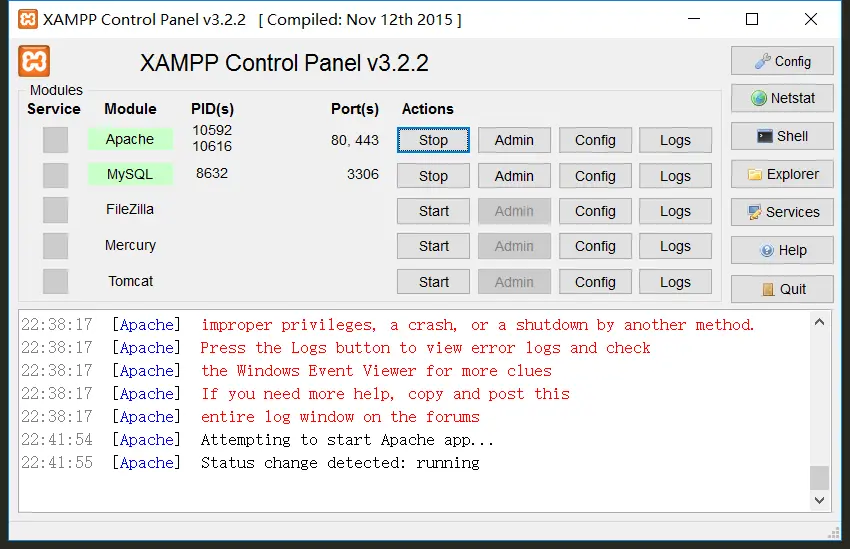Open Help with the question icon
The image size is (850, 549).
pos(782,250)
